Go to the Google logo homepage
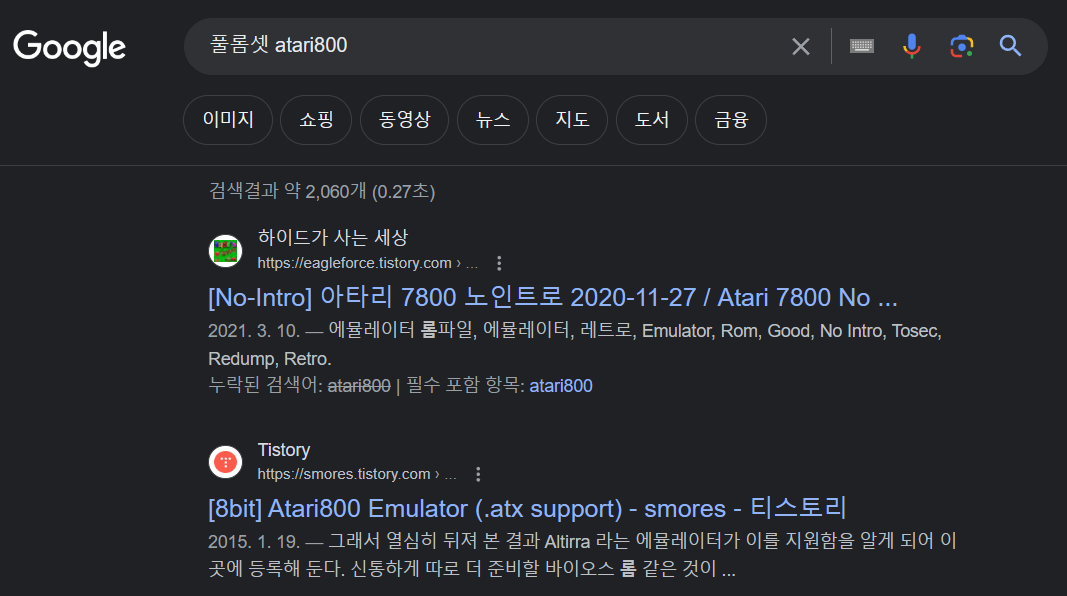Viewport: 1067px width, 596px height. pyautogui.click(x=69, y=48)
